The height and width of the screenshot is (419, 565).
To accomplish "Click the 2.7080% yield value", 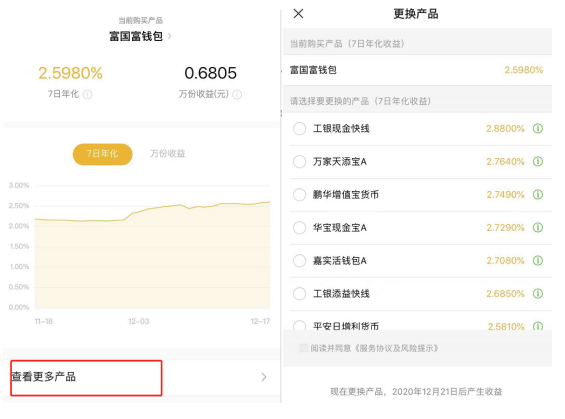I will click(x=505, y=260).
